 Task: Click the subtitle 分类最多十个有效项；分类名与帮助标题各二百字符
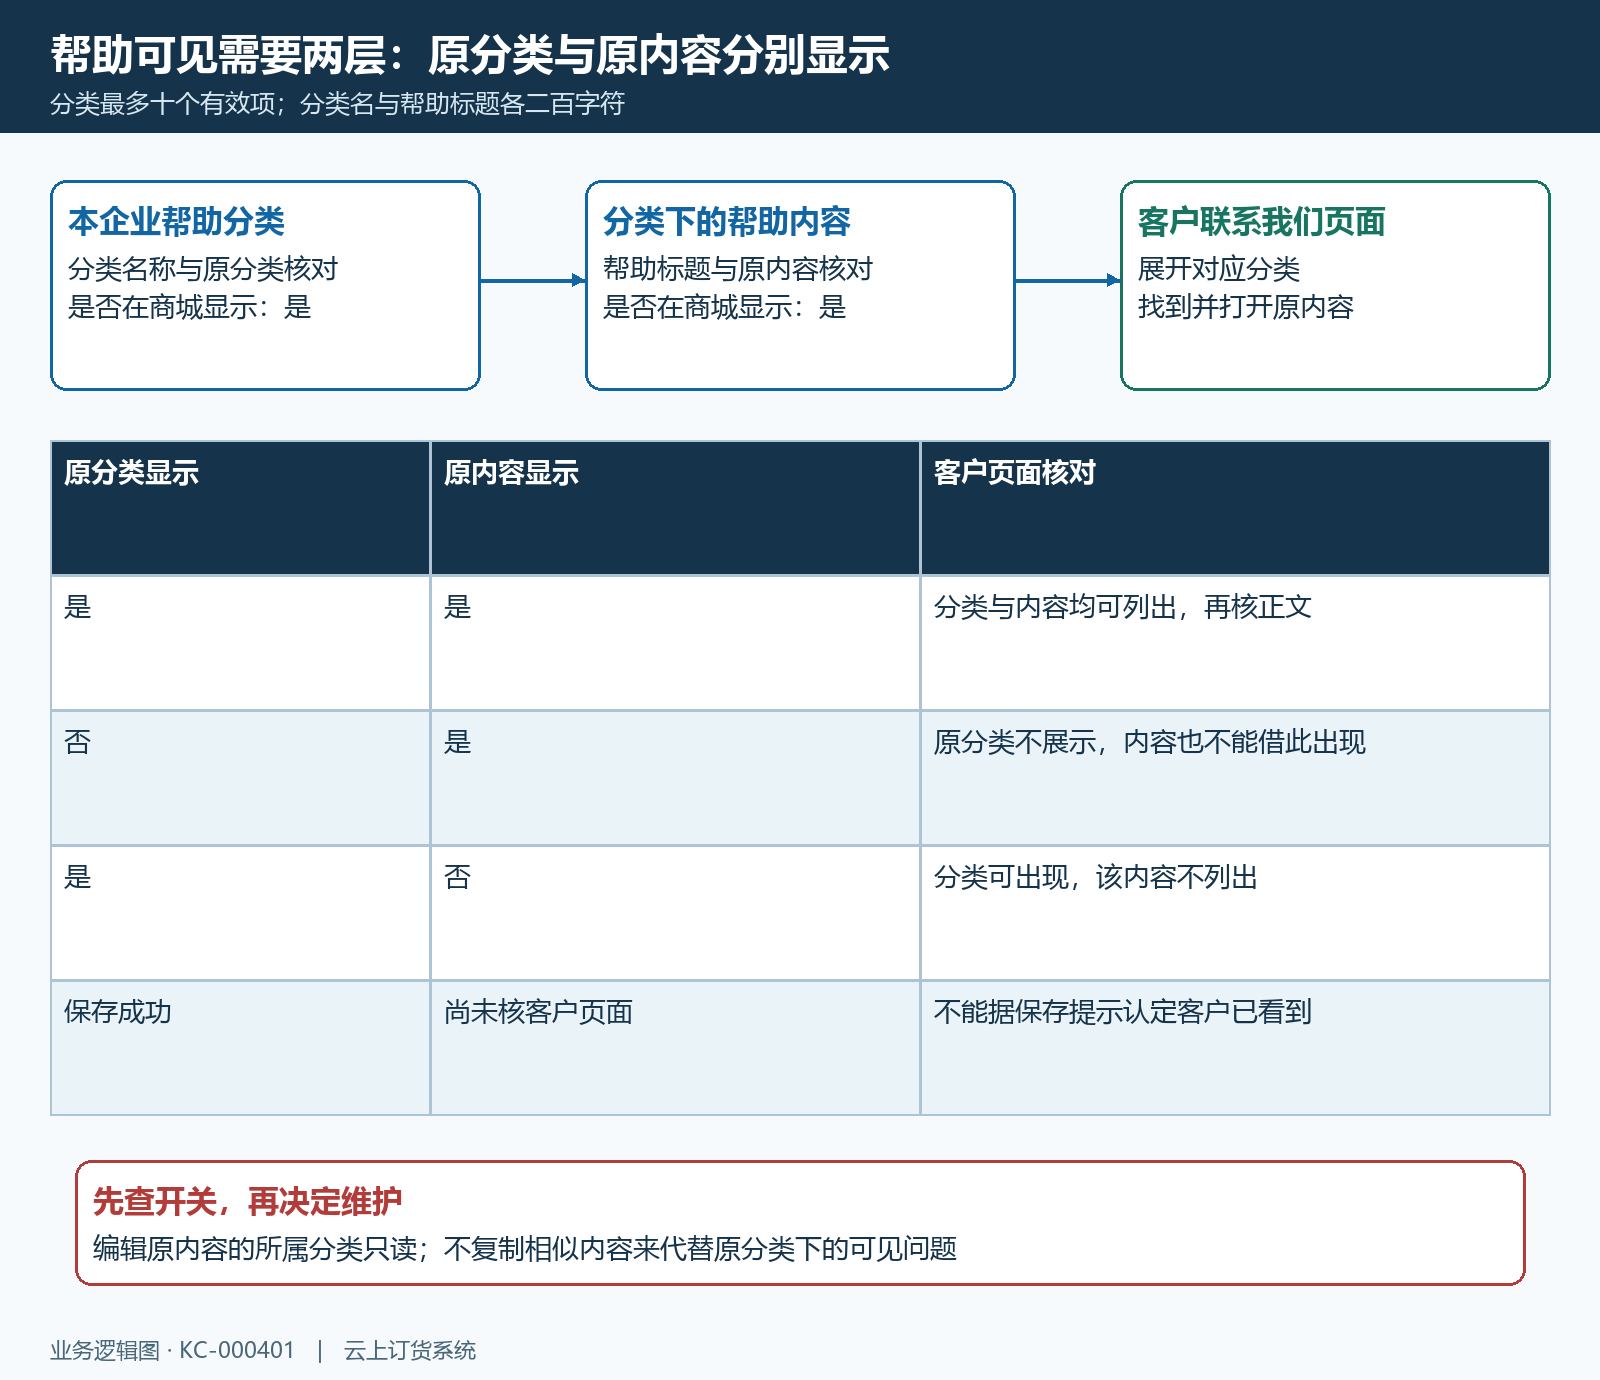(338, 104)
